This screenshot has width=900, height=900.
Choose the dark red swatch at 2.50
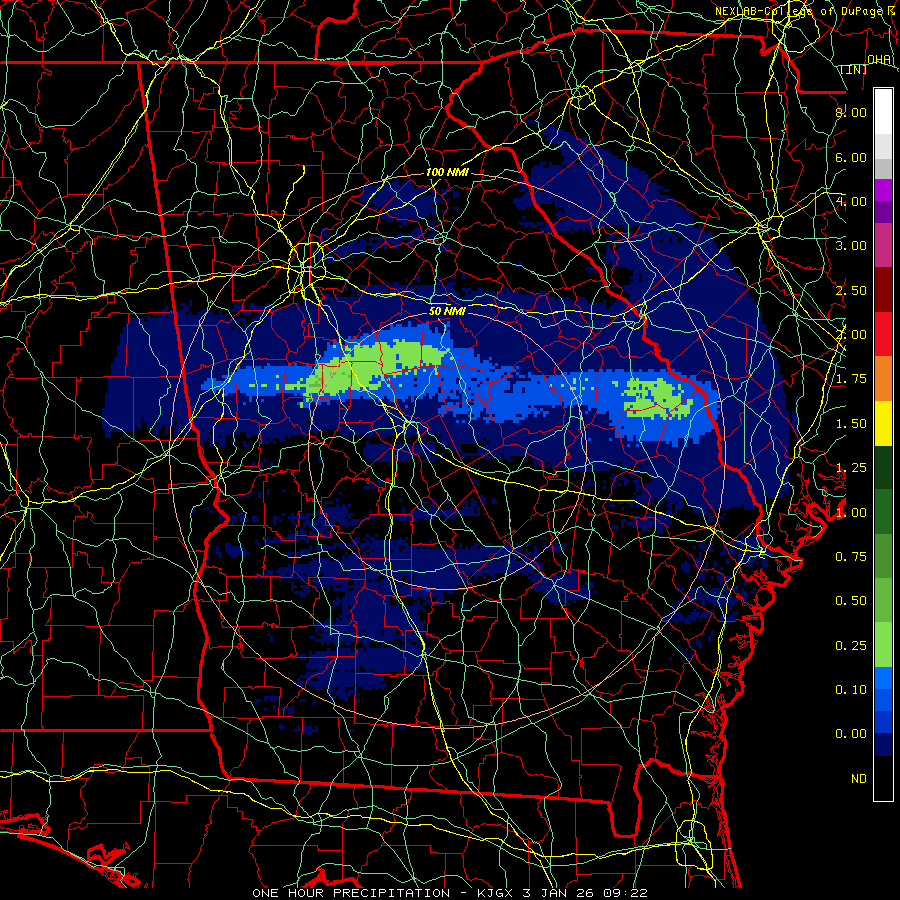(883, 290)
